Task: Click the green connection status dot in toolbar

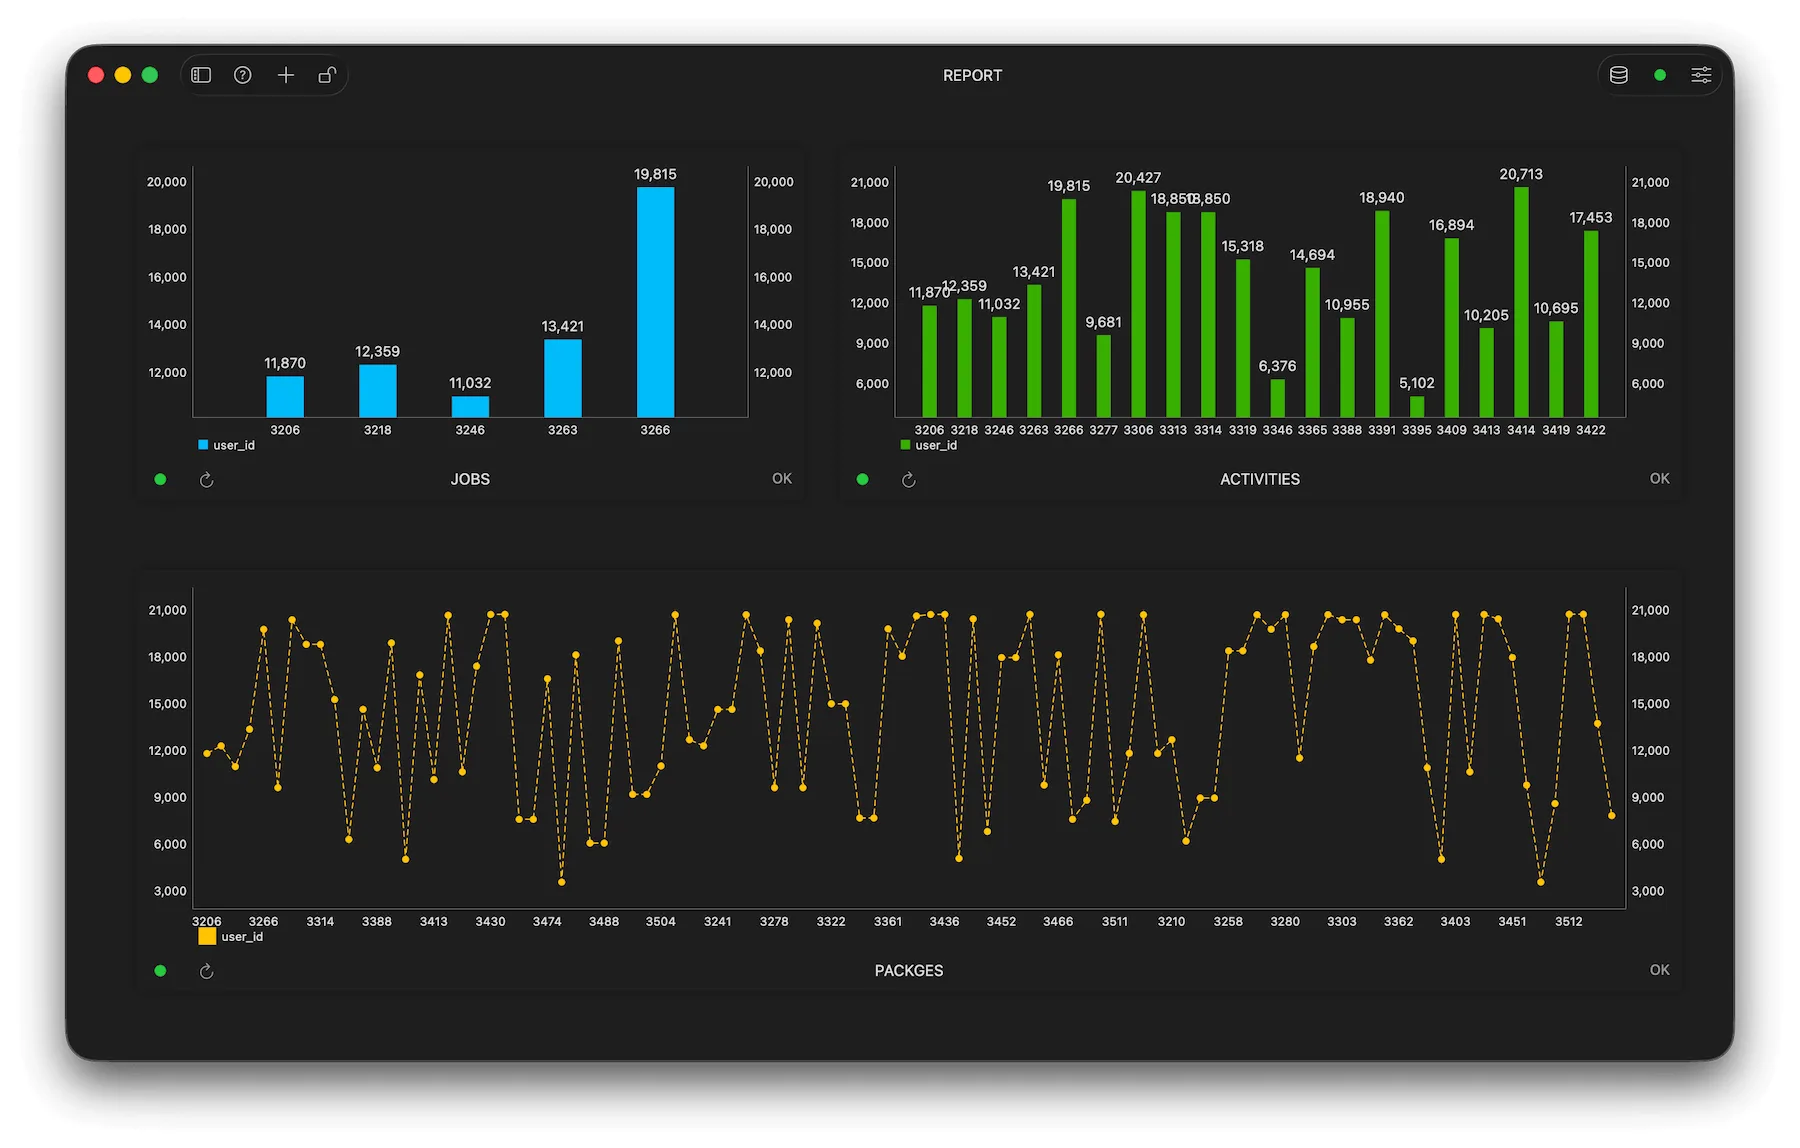Action: (1660, 75)
